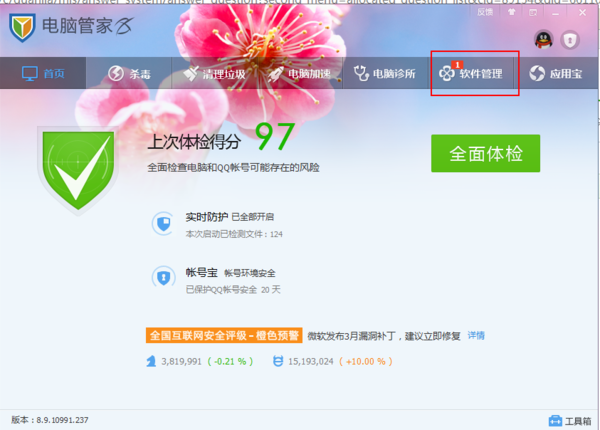This screenshot has height=430, width=600.
Task: Open 帐号宝 account protection label
Action: pyautogui.click(x=202, y=272)
